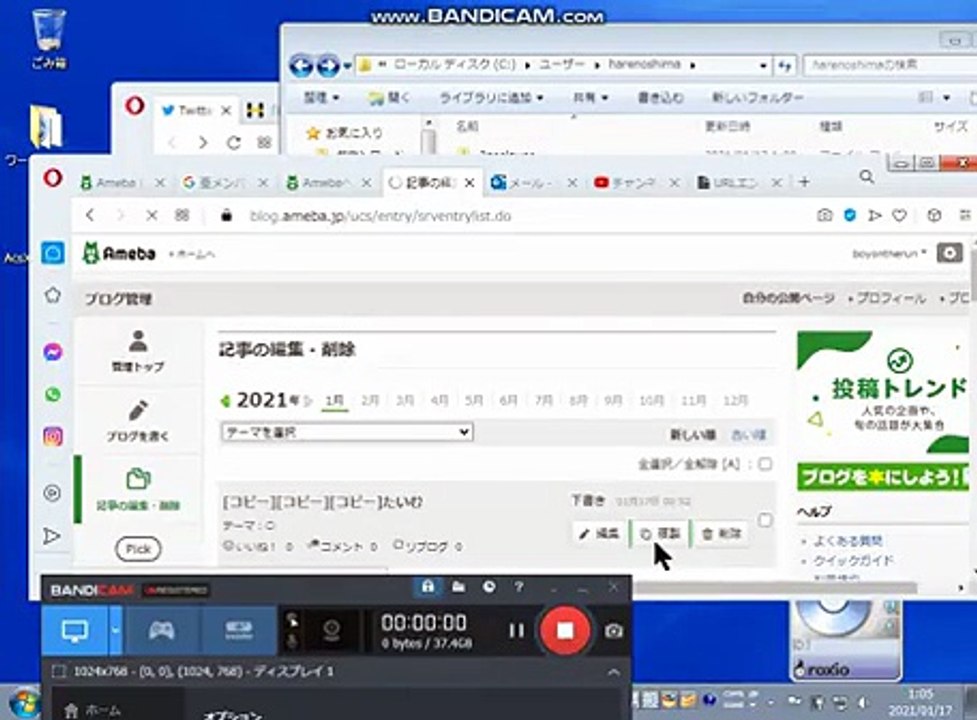This screenshot has height=720, width=977.
Task: Open Opera menu logo in front window
Action: coord(53,179)
